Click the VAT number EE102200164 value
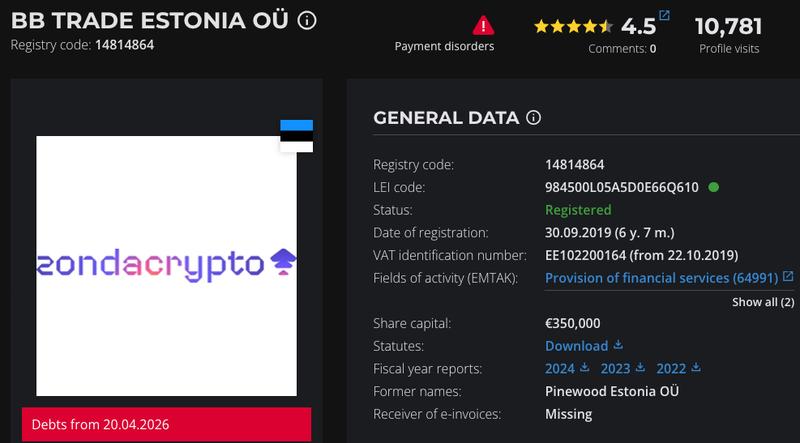 (x=641, y=255)
